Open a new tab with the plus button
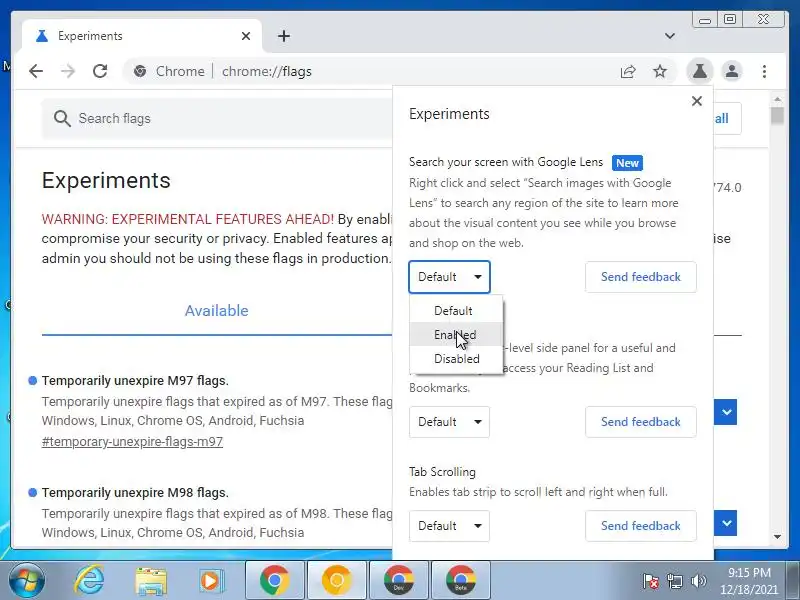The image size is (800, 600). point(284,36)
